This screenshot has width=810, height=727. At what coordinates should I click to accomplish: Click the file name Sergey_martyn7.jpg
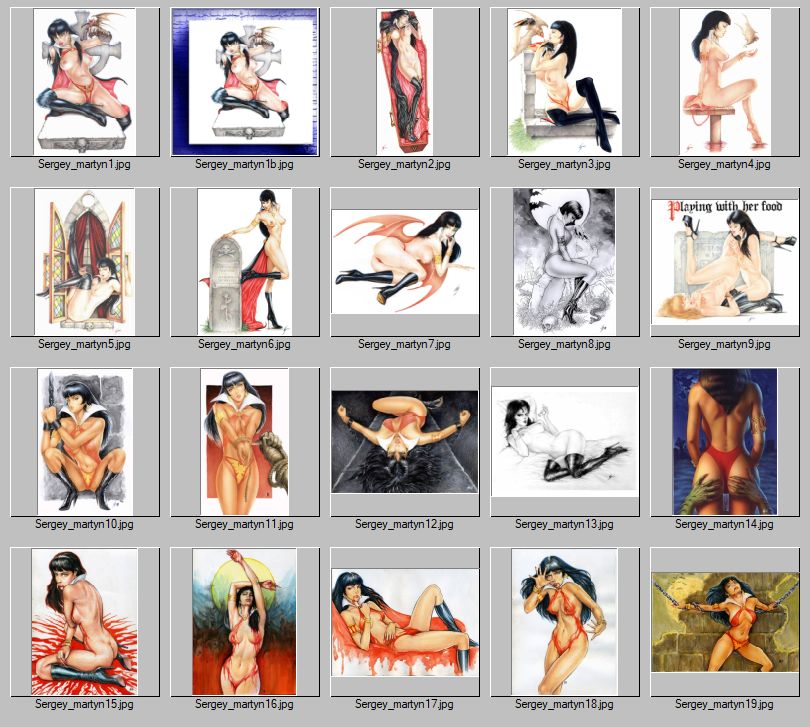pyautogui.click(x=404, y=344)
